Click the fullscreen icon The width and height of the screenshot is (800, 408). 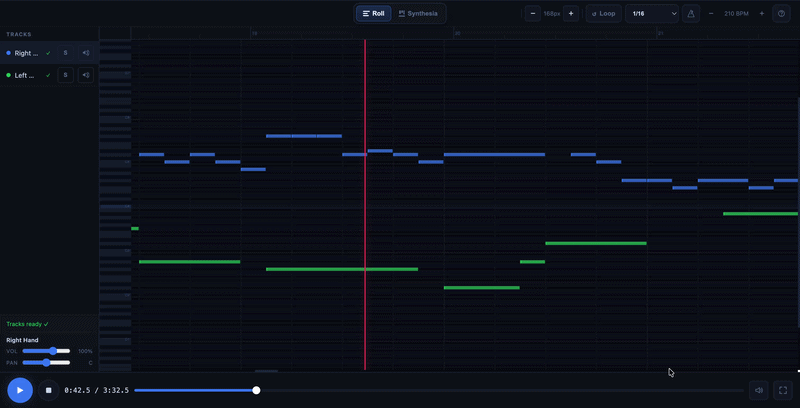783,390
